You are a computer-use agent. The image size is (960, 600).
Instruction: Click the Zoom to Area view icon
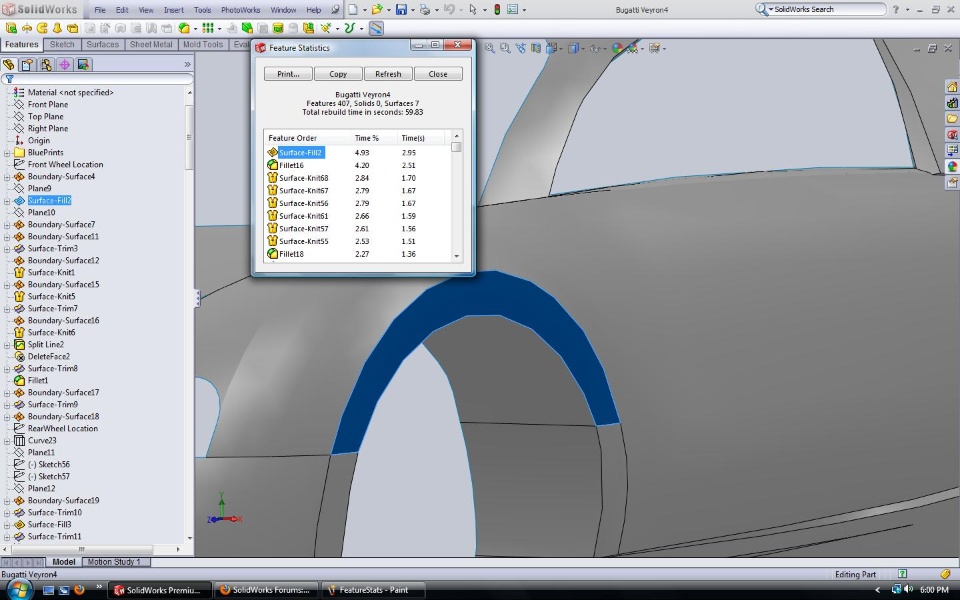(x=505, y=48)
